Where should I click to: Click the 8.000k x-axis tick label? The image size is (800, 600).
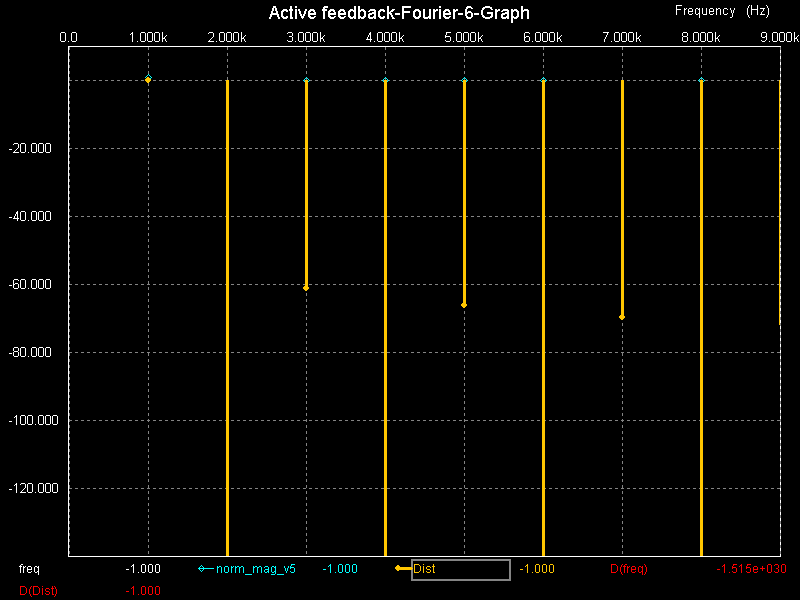701,38
